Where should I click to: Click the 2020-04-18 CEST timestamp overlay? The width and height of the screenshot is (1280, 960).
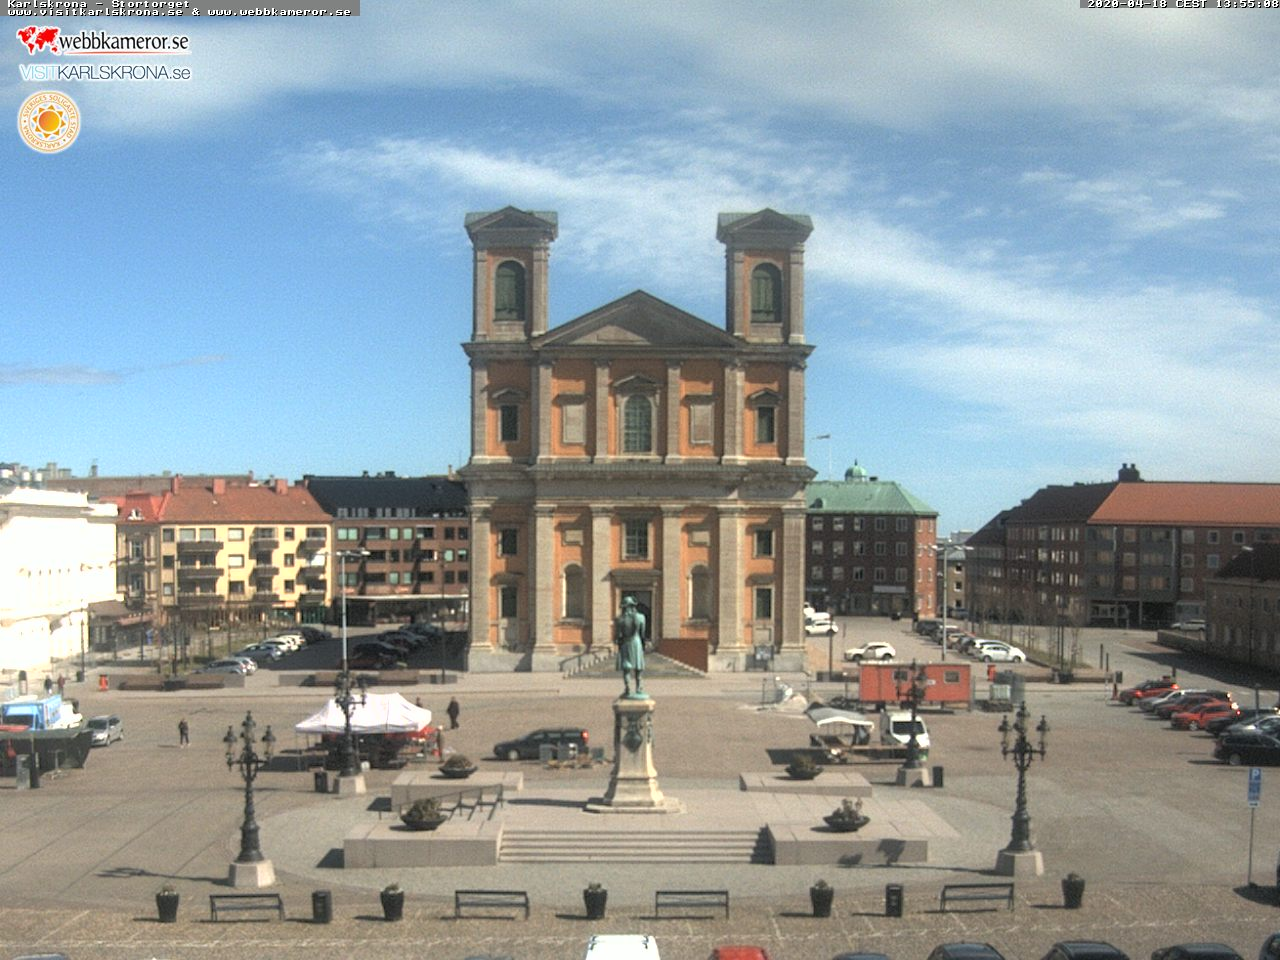pos(1182,4)
